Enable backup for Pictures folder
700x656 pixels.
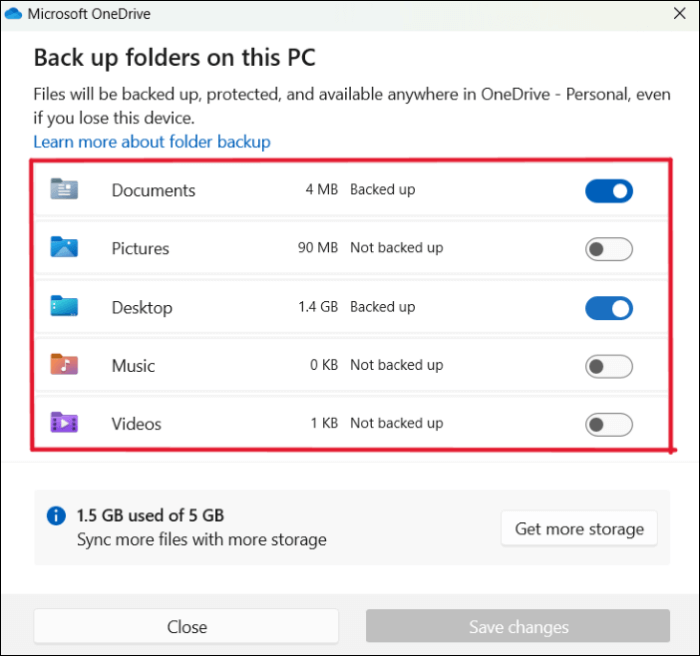click(x=608, y=249)
